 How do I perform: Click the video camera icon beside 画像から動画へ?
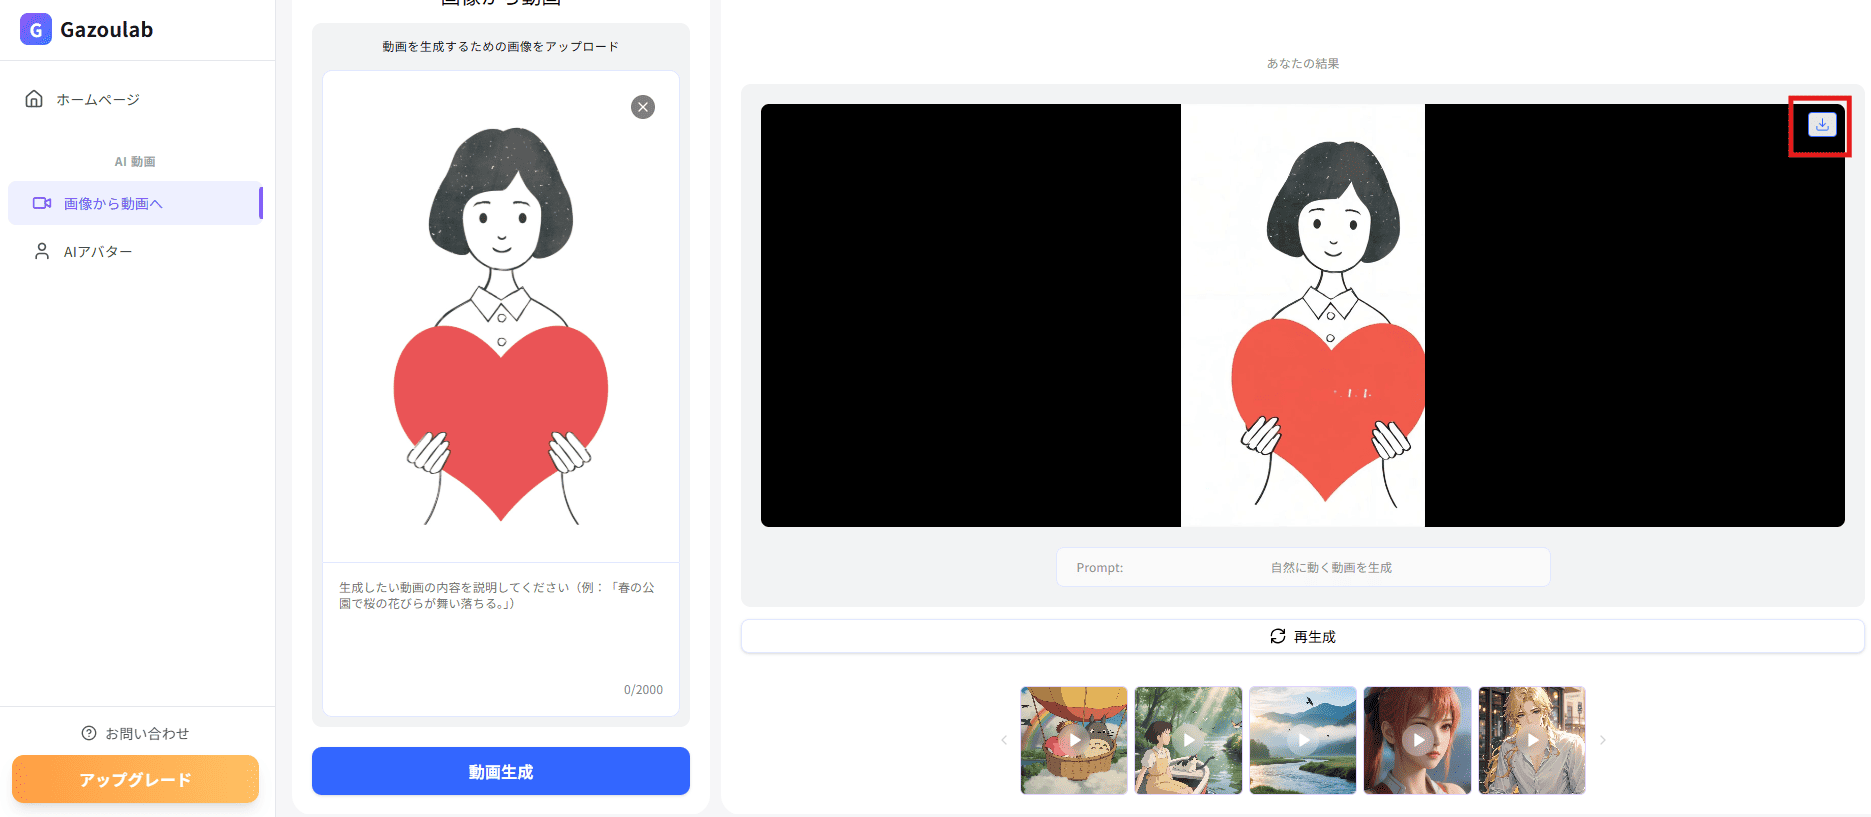click(42, 203)
